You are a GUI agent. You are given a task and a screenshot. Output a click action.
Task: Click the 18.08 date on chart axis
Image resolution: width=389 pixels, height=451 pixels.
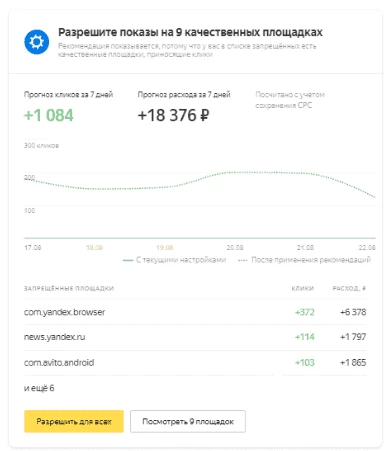point(94,248)
